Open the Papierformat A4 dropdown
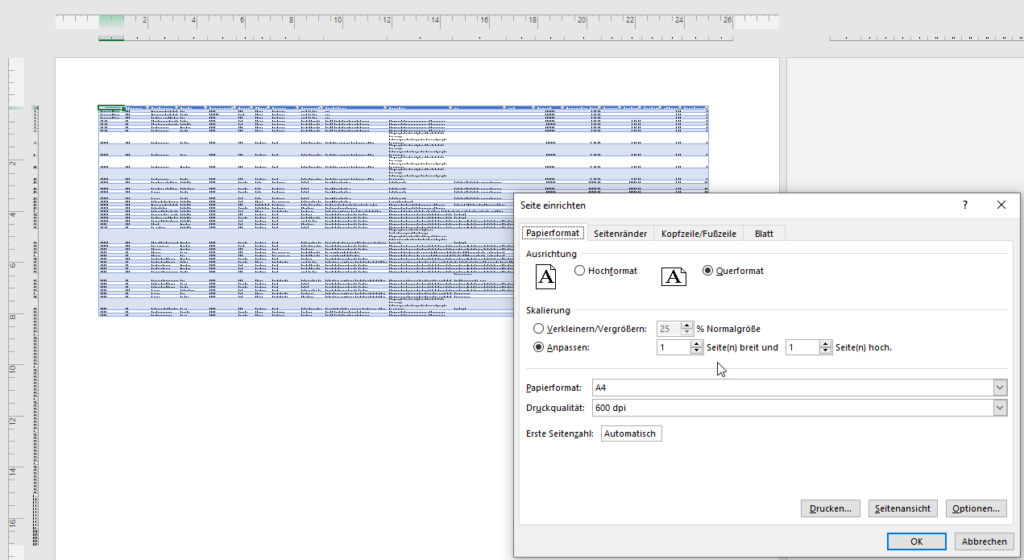Image resolution: width=1024 pixels, height=560 pixels. click(x=999, y=388)
